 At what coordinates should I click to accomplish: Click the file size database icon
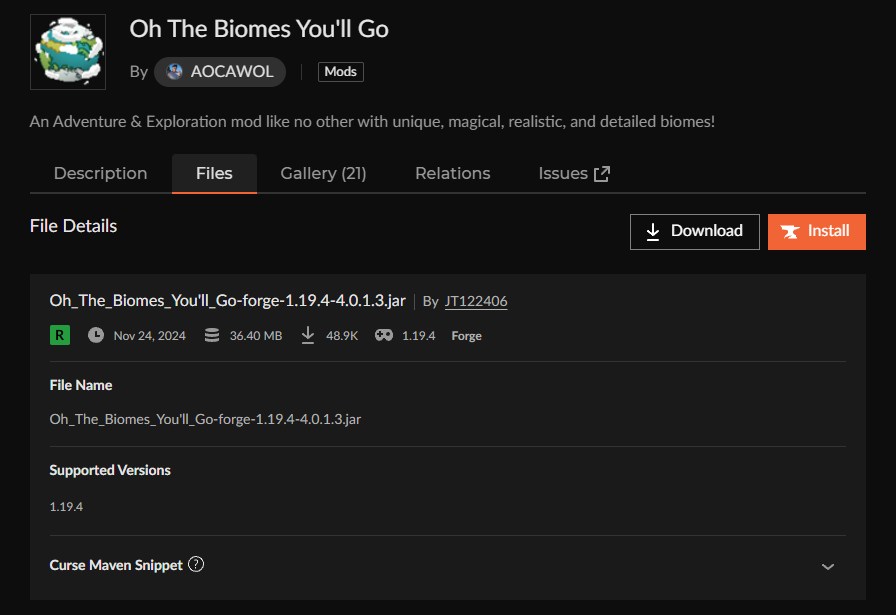point(211,335)
